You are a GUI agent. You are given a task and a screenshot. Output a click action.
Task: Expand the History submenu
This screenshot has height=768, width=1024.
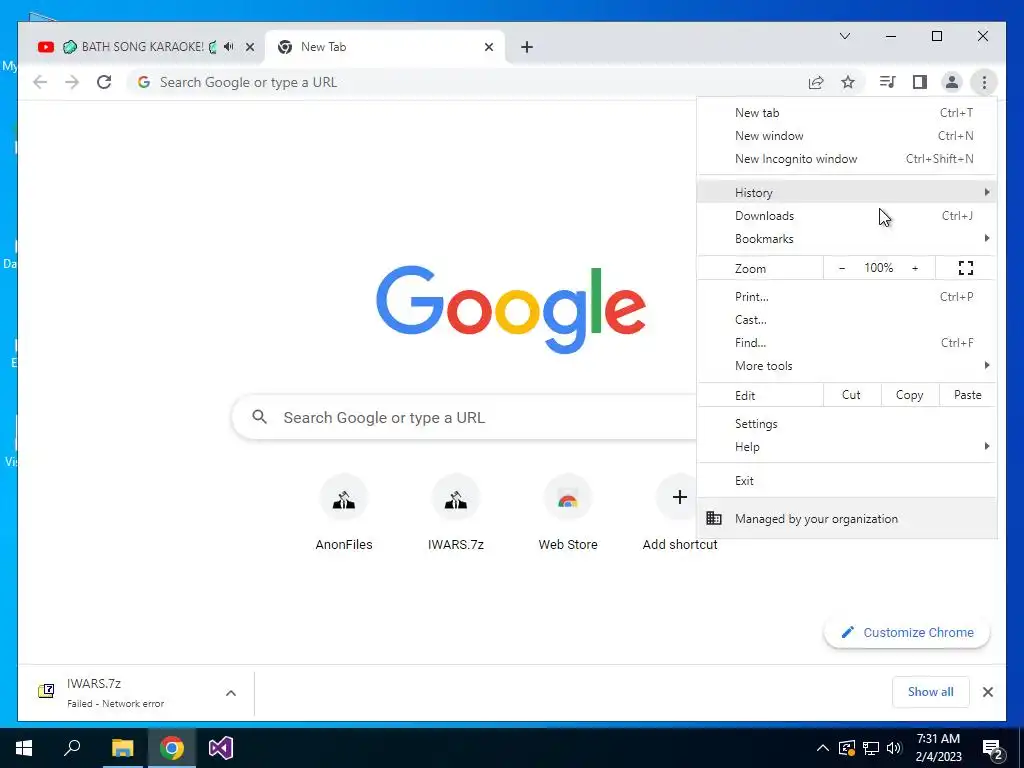847,193
